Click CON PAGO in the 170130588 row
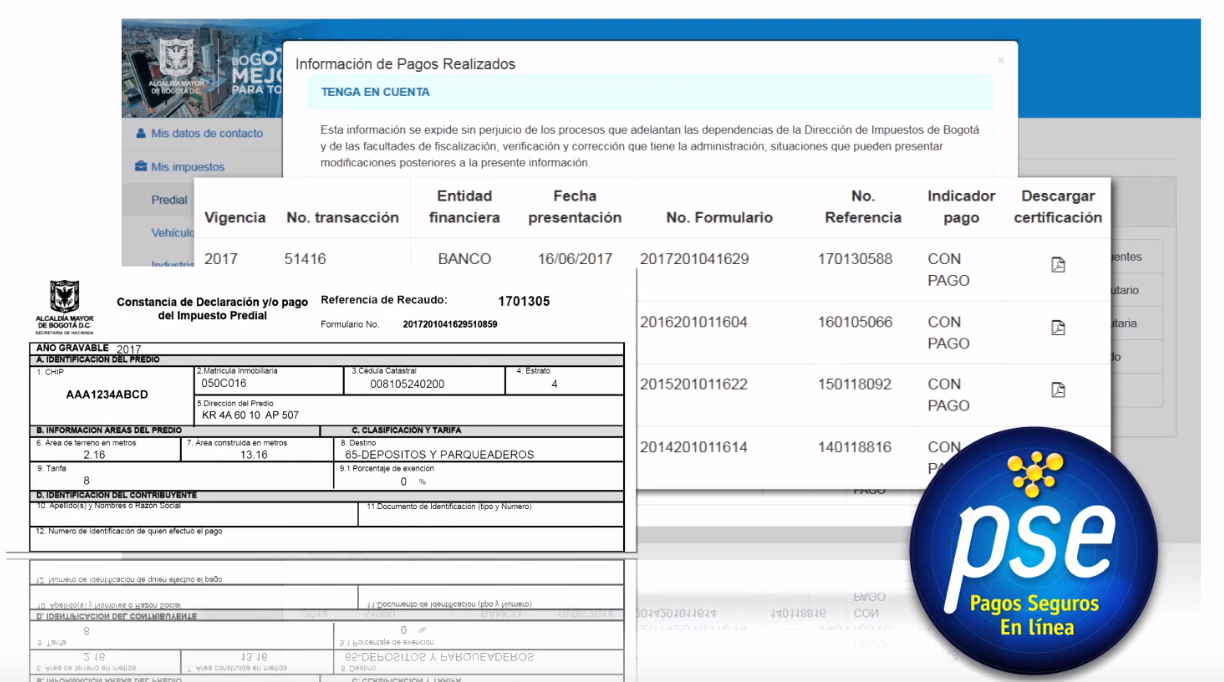The width and height of the screenshot is (1224, 682). pos(949,269)
